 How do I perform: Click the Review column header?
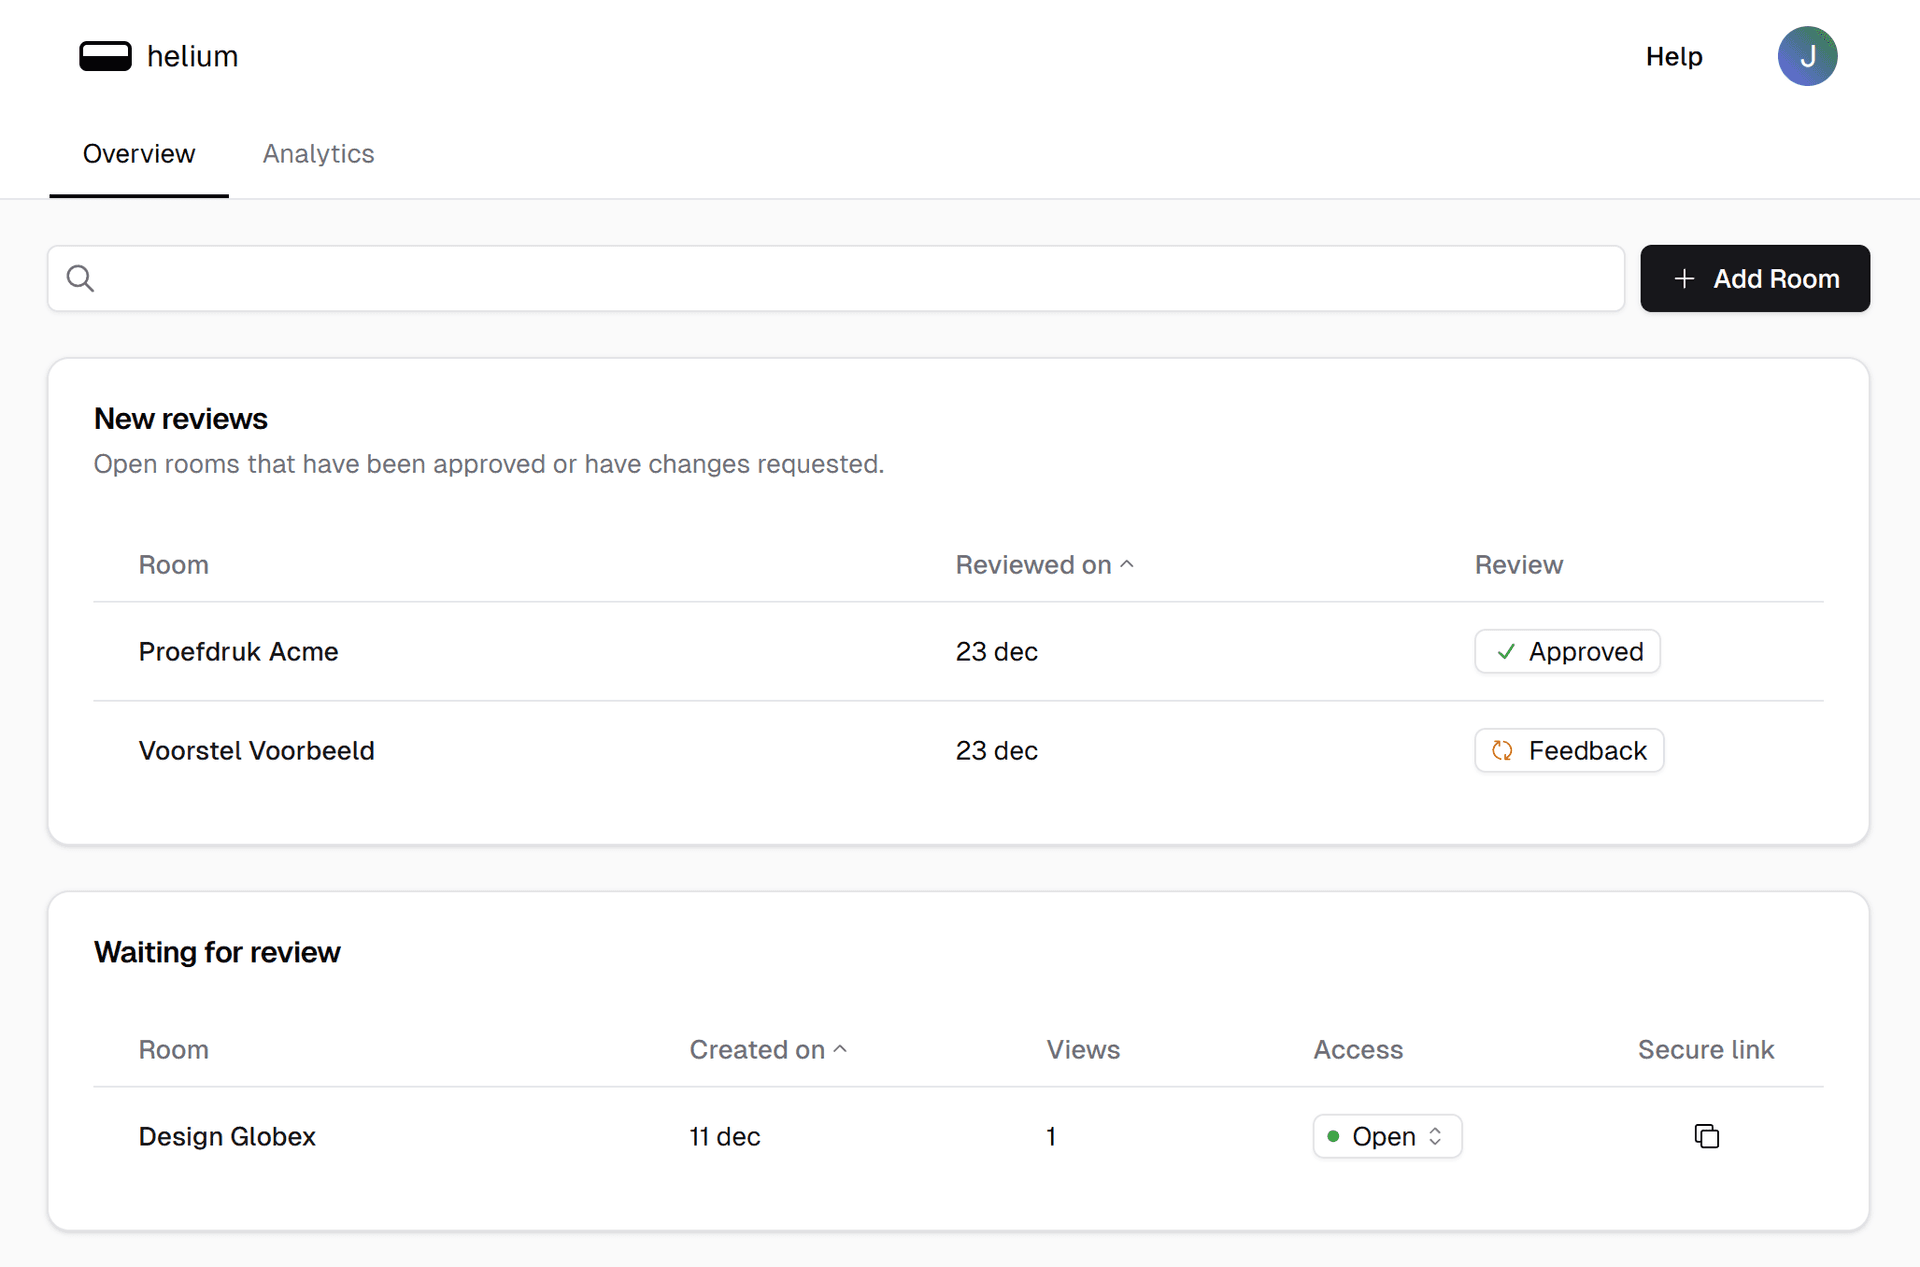click(x=1518, y=564)
